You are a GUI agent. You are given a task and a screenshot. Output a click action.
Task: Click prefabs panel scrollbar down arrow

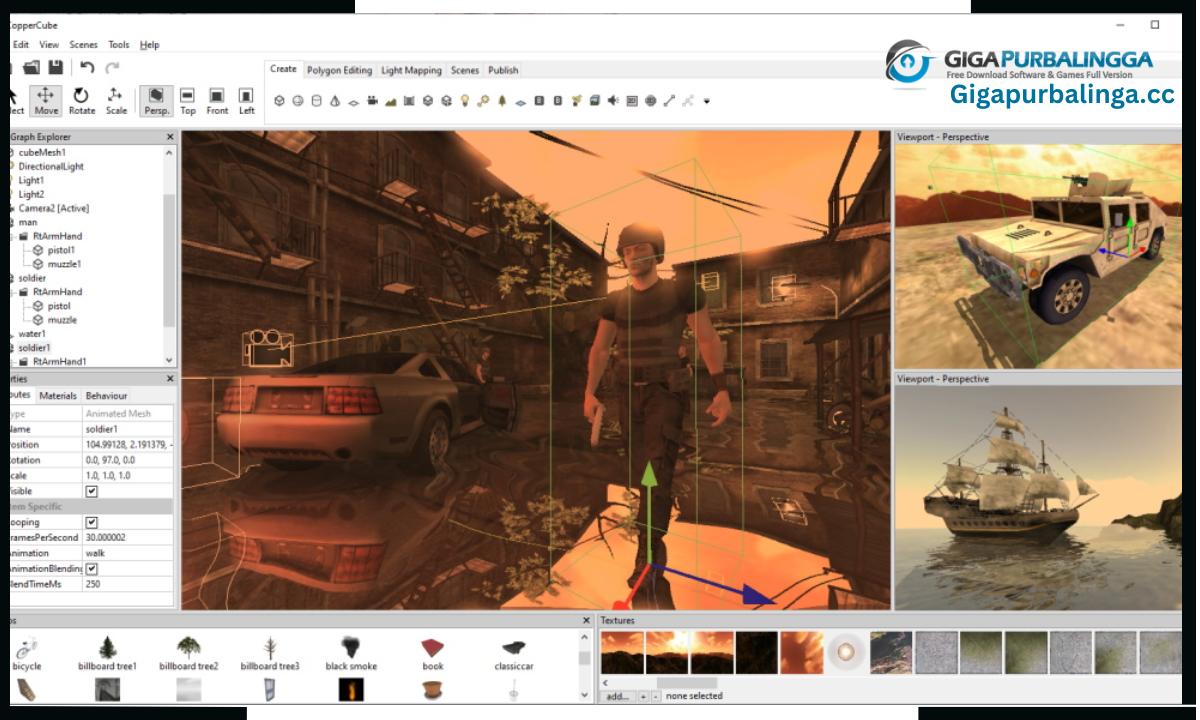585,693
